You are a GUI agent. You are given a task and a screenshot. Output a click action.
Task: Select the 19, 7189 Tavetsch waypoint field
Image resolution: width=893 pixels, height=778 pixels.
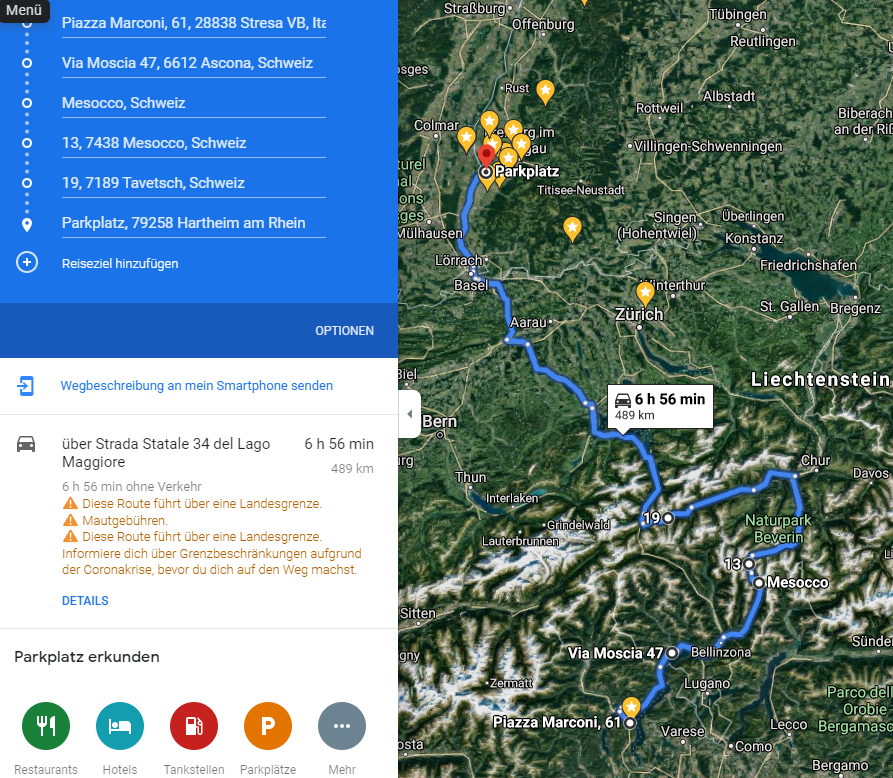click(194, 183)
